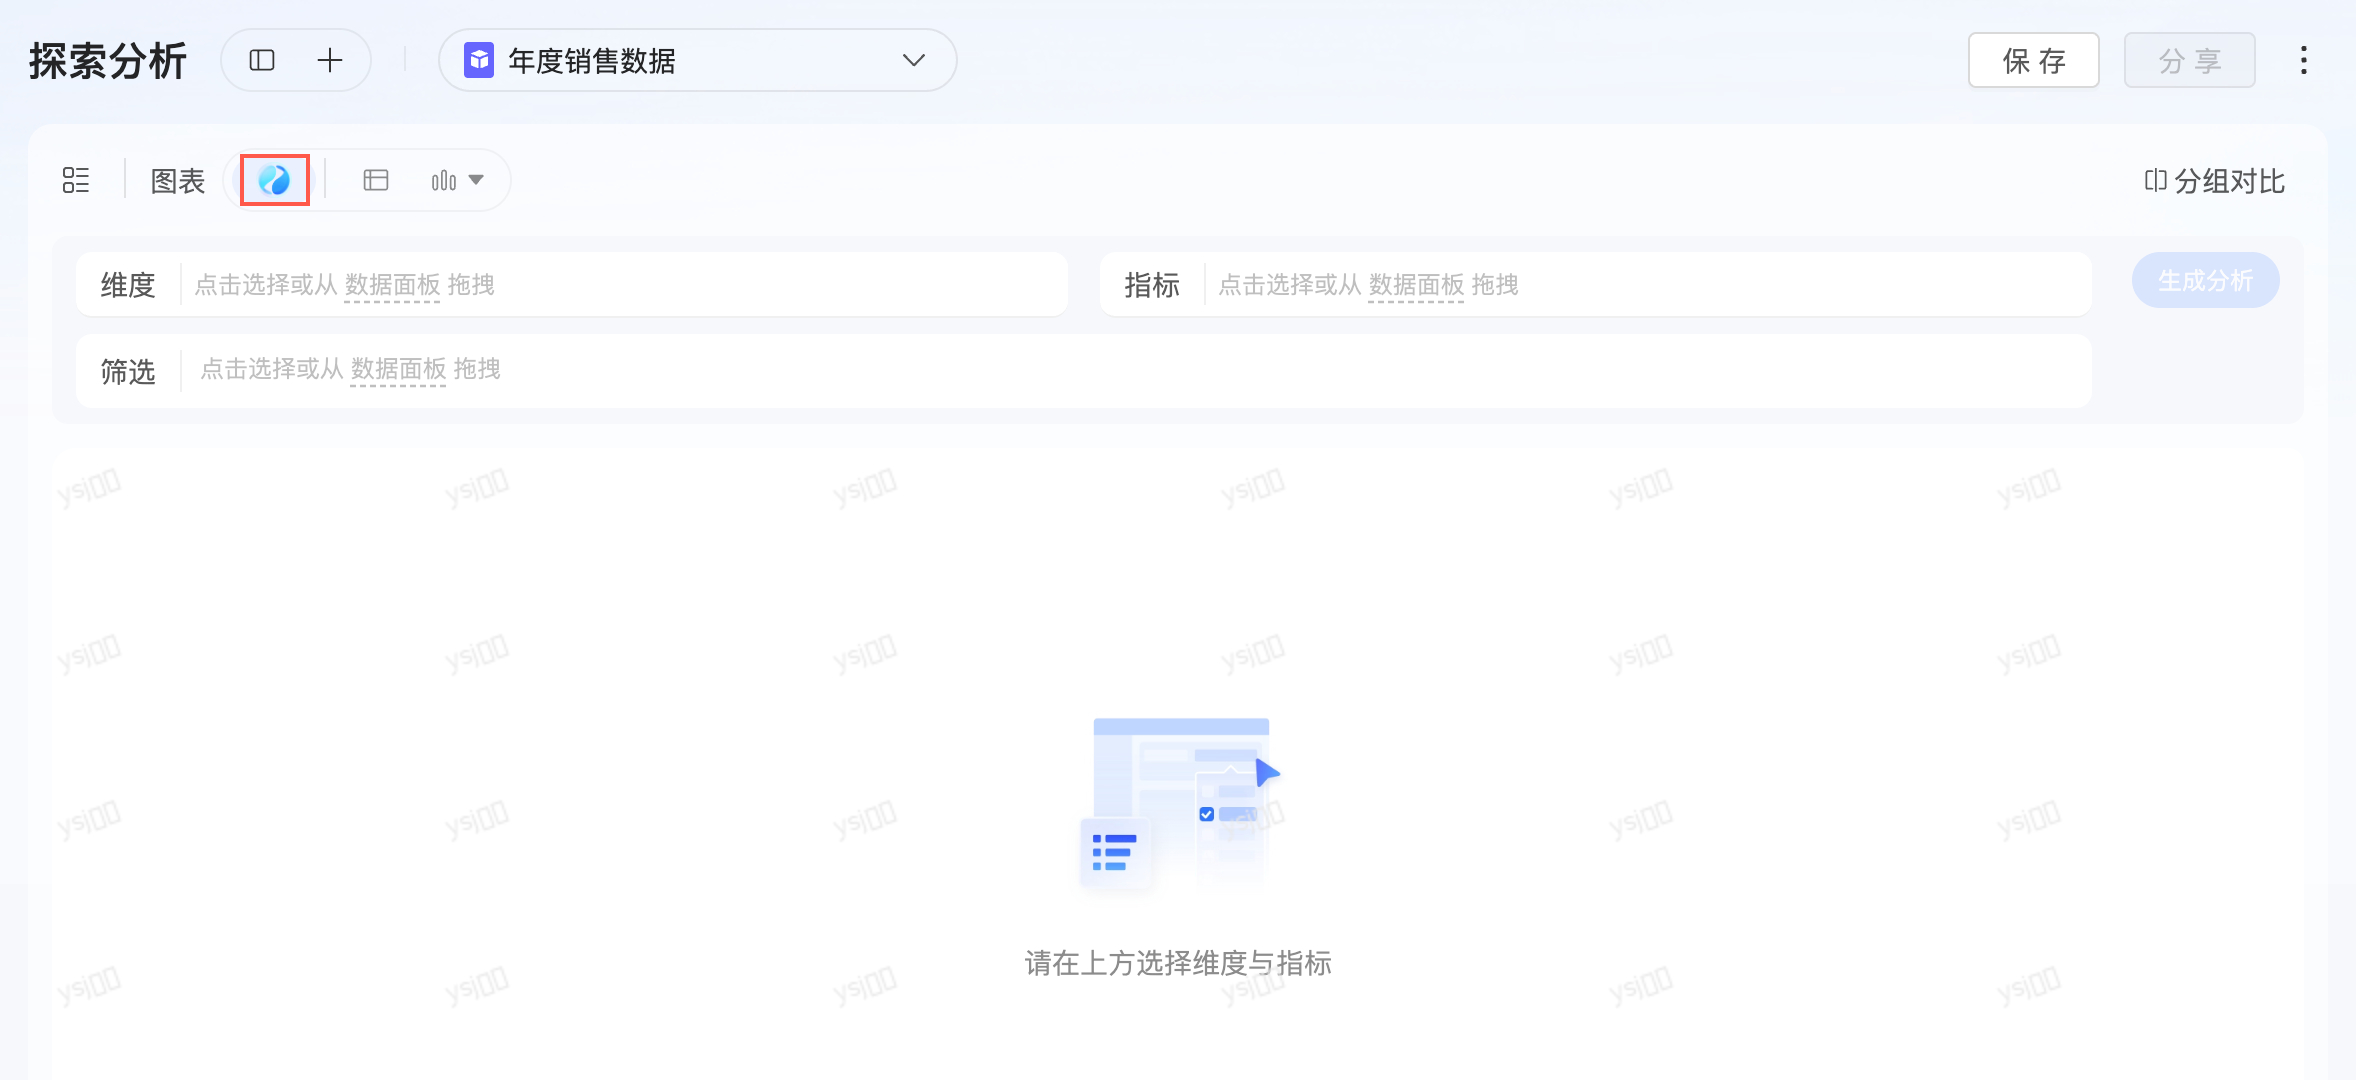Switch to table view icon
This screenshot has height=1080, width=2356.
point(376,180)
